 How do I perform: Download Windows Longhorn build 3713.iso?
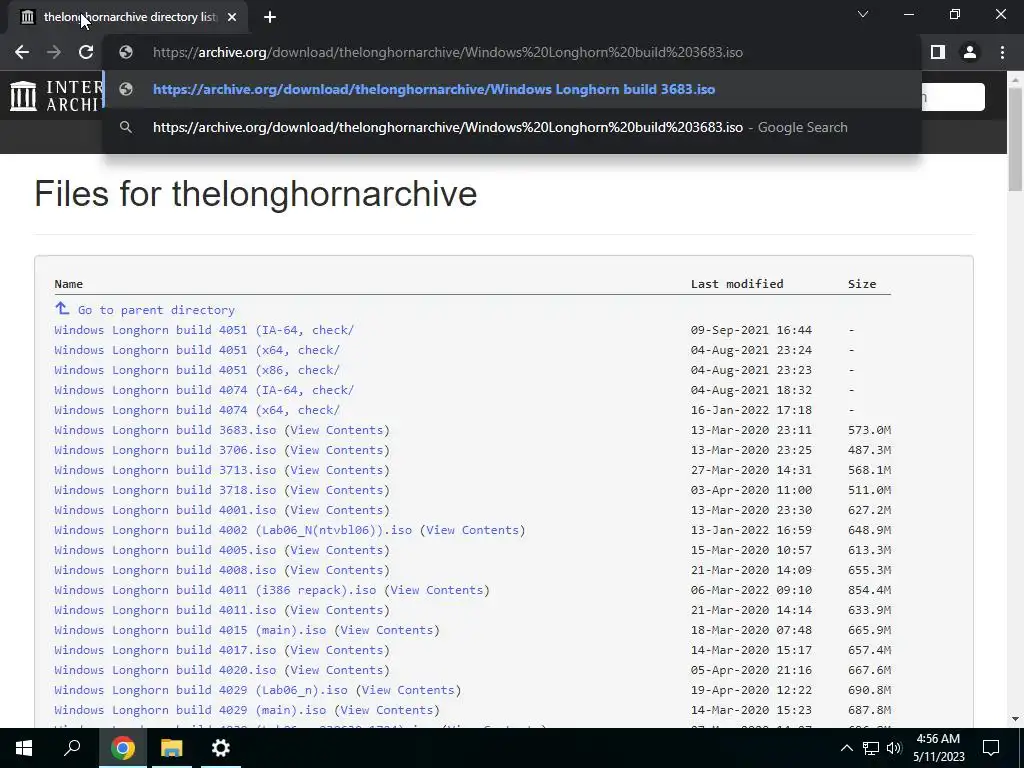coord(165,470)
